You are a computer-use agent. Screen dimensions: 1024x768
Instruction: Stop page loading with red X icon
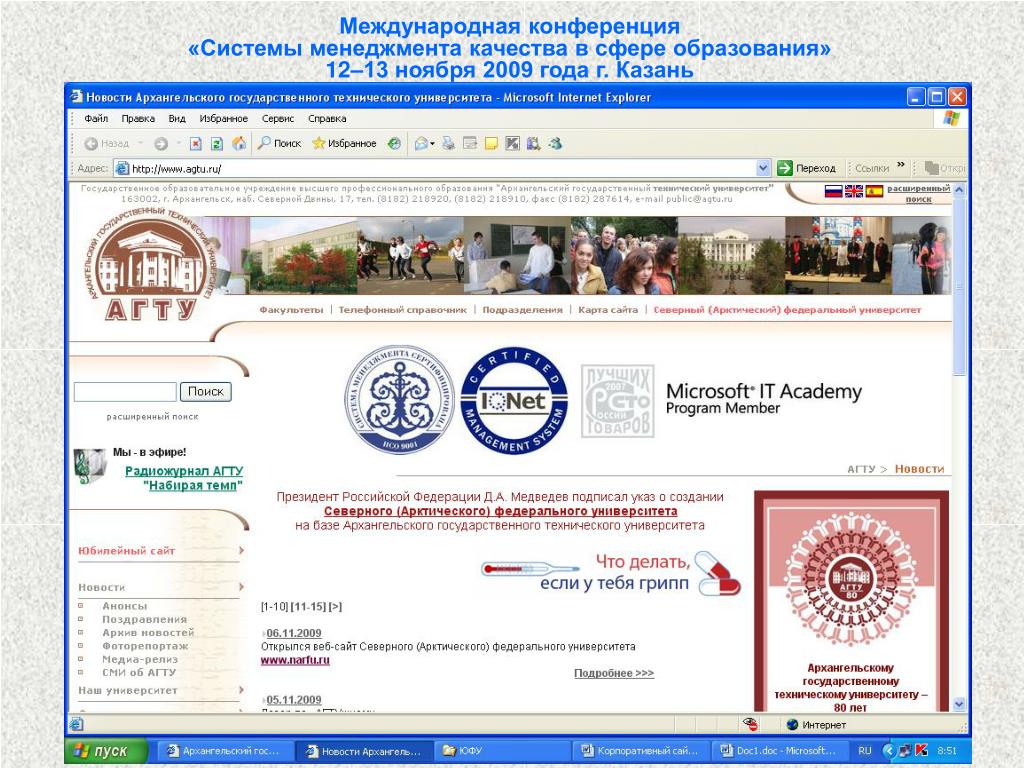(x=195, y=144)
